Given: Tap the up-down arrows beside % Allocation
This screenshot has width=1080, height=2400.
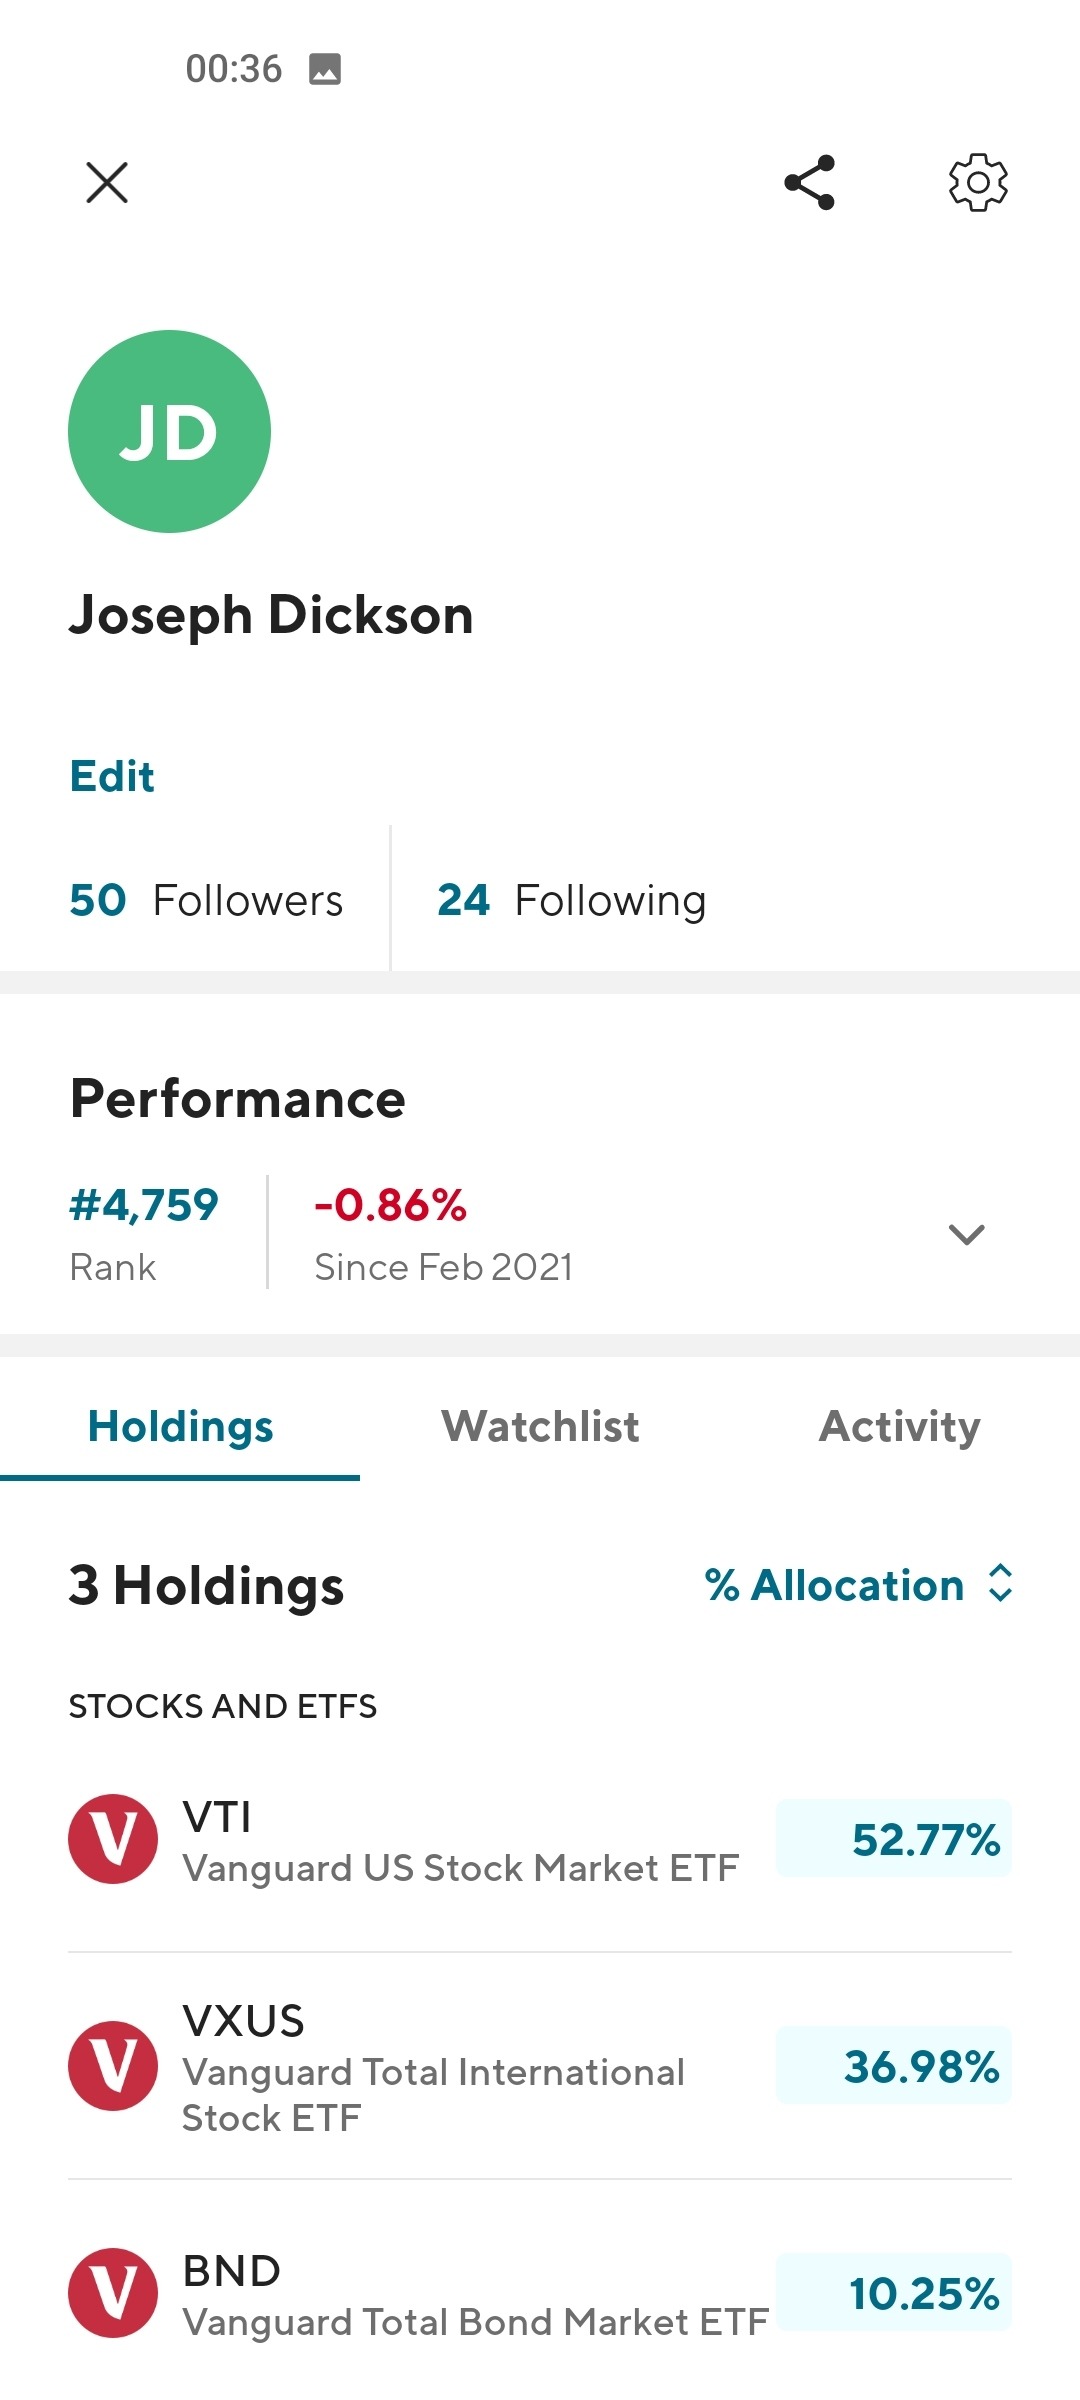Looking at the screenshot, I should pos(1000,1583).
